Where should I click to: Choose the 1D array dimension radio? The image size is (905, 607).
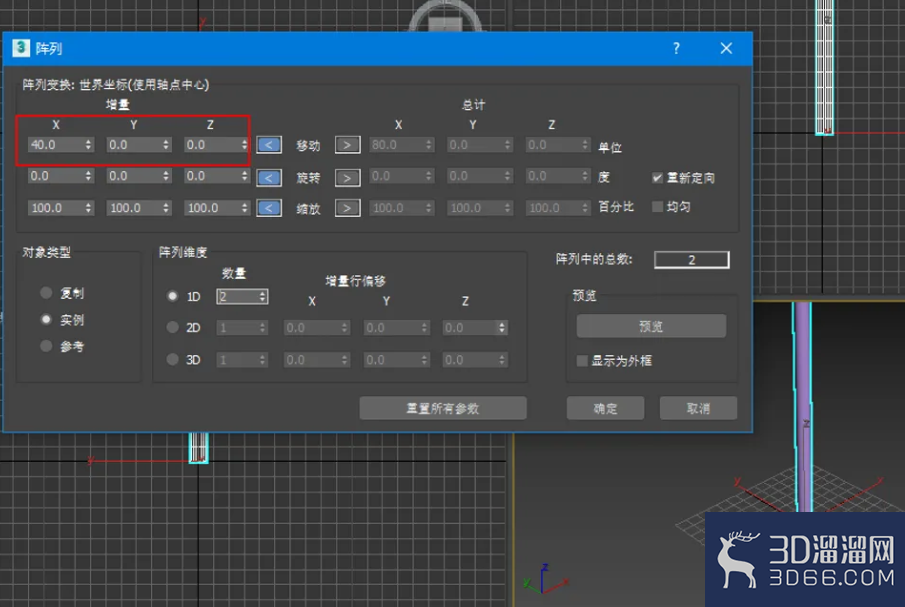coord(172,296)
